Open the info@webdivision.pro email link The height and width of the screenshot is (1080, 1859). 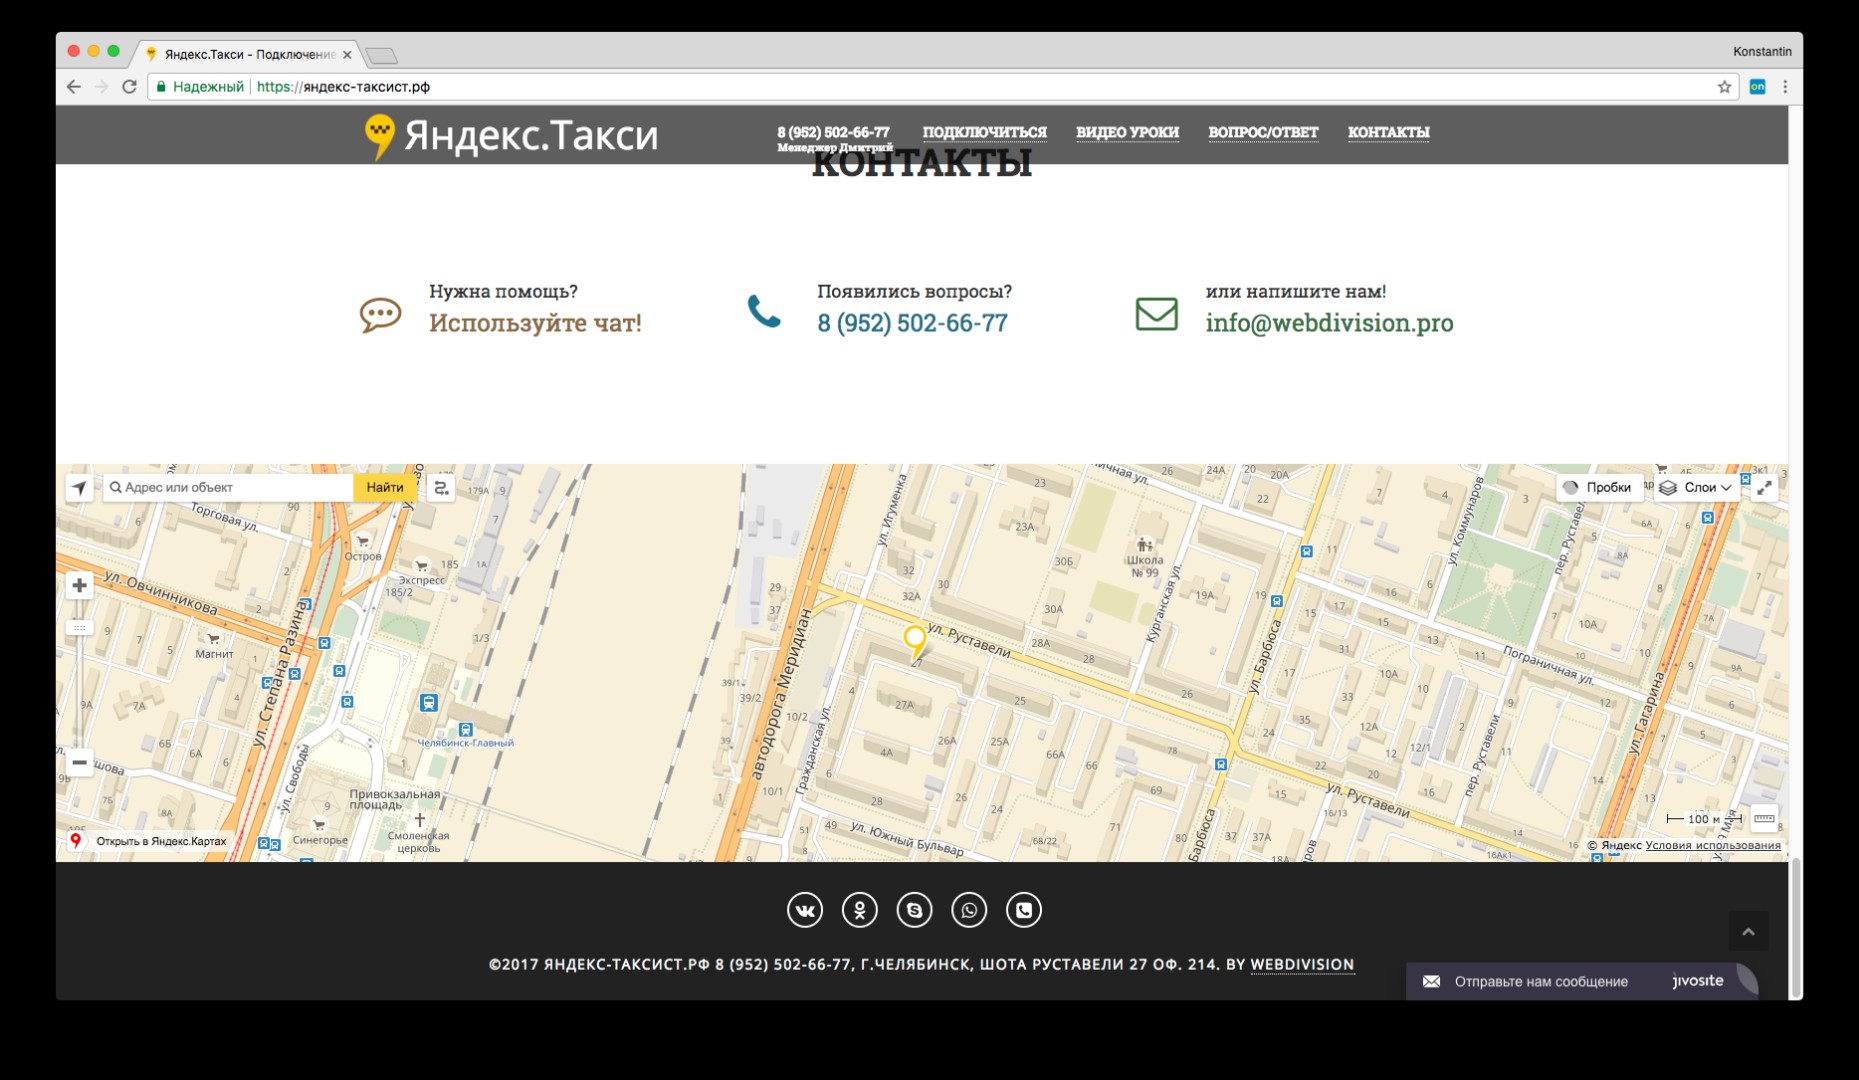point(1329,323)
